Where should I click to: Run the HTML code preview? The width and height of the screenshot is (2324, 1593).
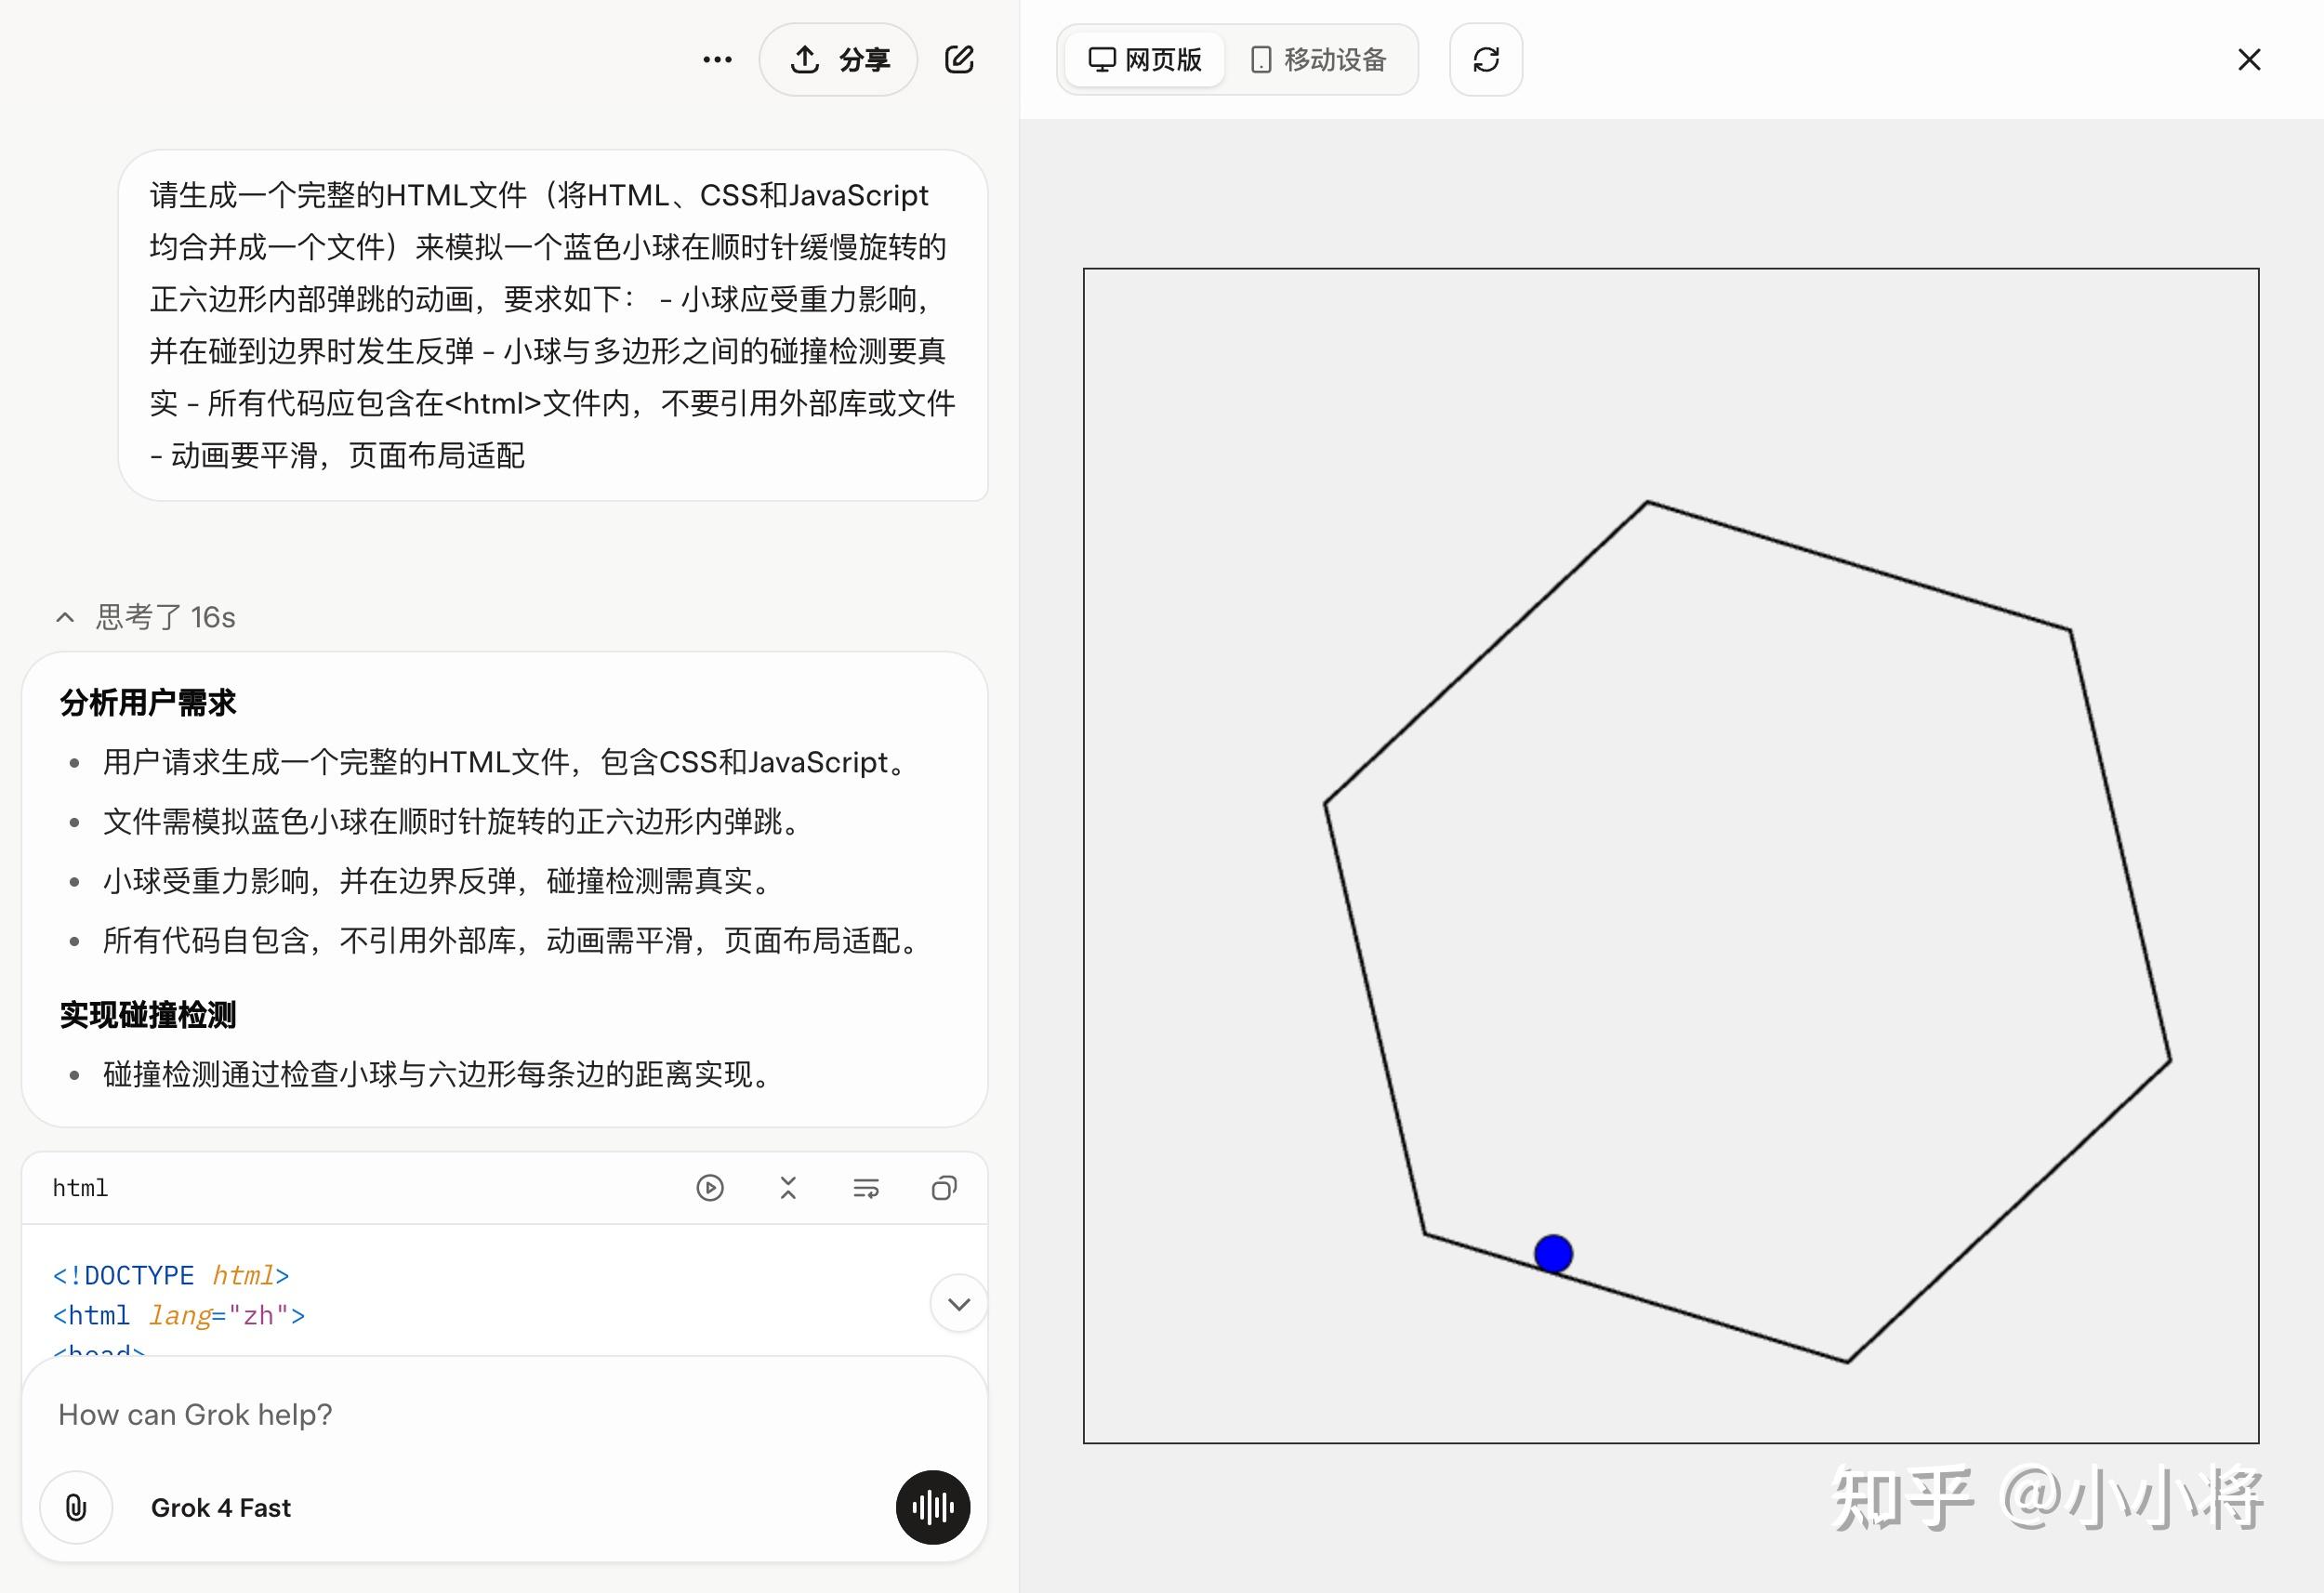pos(710,1187)
